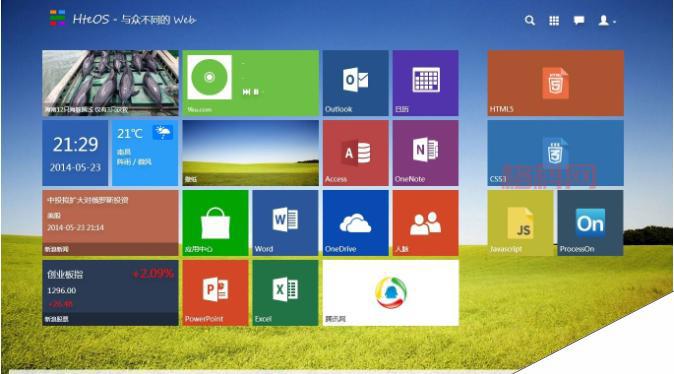The width and height of the screenshot is (674, 374).
Task: Launch the Excel tile
Action: (x=285, y=293)
